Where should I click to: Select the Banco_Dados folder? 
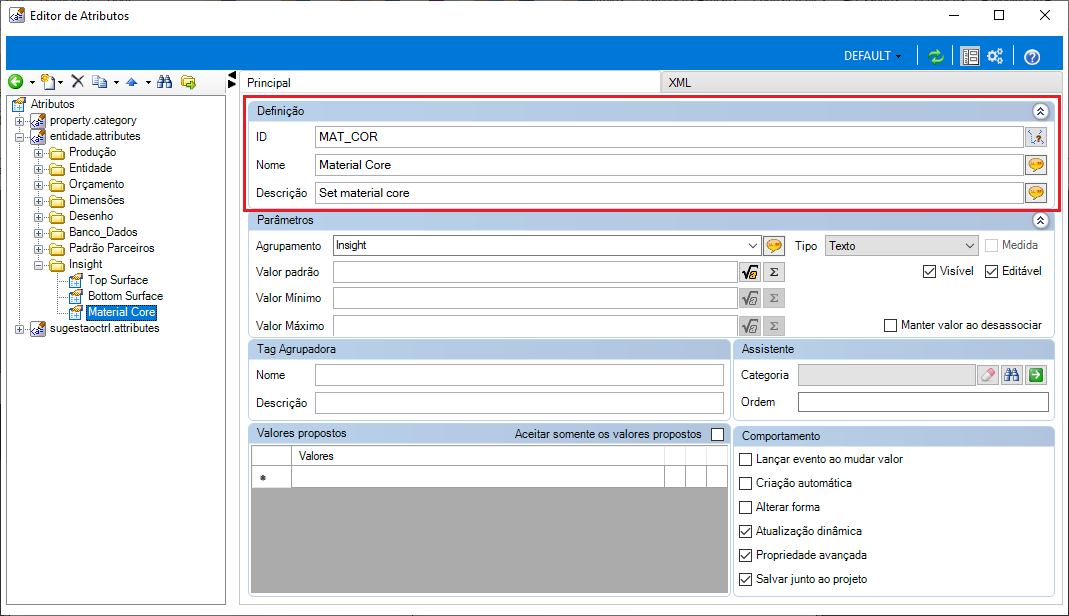point(103,232)
